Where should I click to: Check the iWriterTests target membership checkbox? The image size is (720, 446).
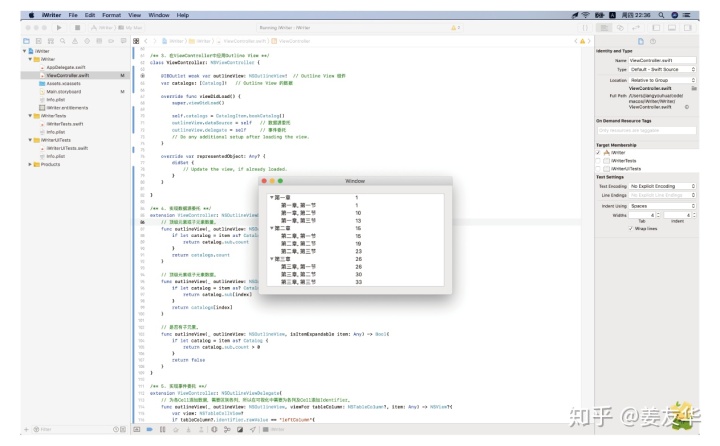598,161
